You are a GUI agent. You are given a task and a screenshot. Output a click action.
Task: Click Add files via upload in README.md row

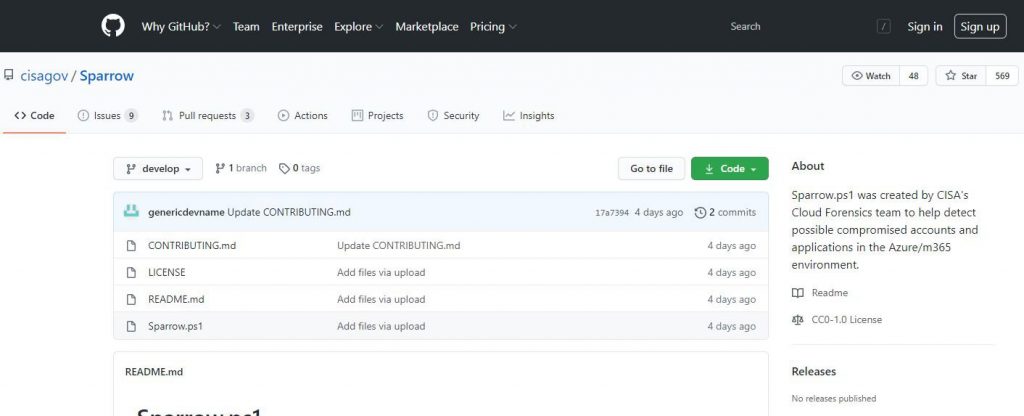[381, 299]
